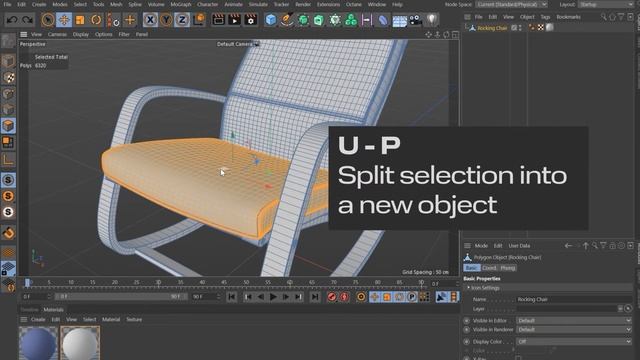Image resolution: width=640 pixels, height=360 pixels.
Task: Open the Simulate menu
Action: (x=258, y=4)
